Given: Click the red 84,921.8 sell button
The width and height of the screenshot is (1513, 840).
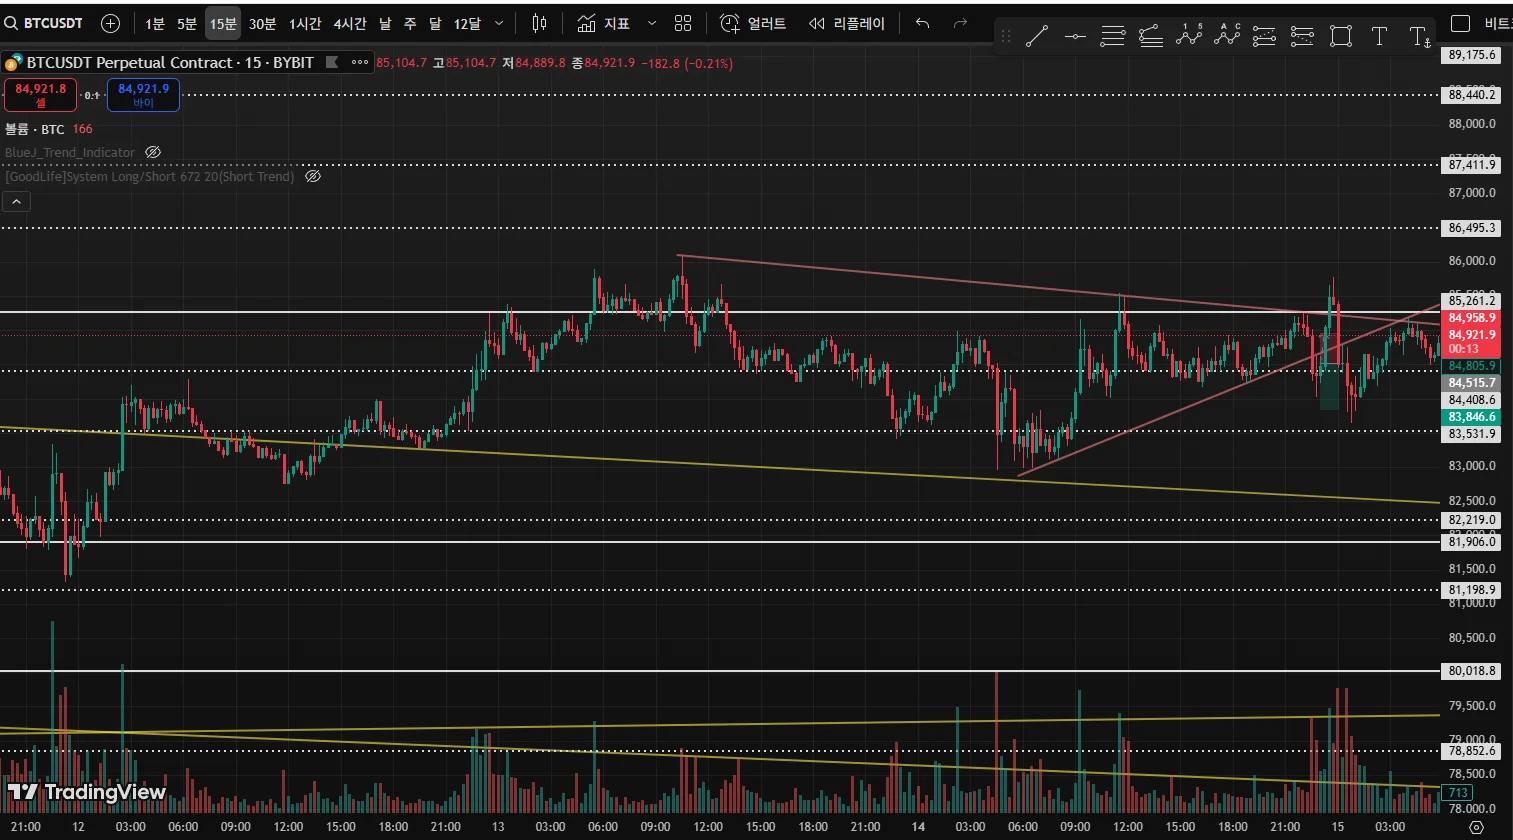Looking at the screenshot, I should [x=40, y=95].
